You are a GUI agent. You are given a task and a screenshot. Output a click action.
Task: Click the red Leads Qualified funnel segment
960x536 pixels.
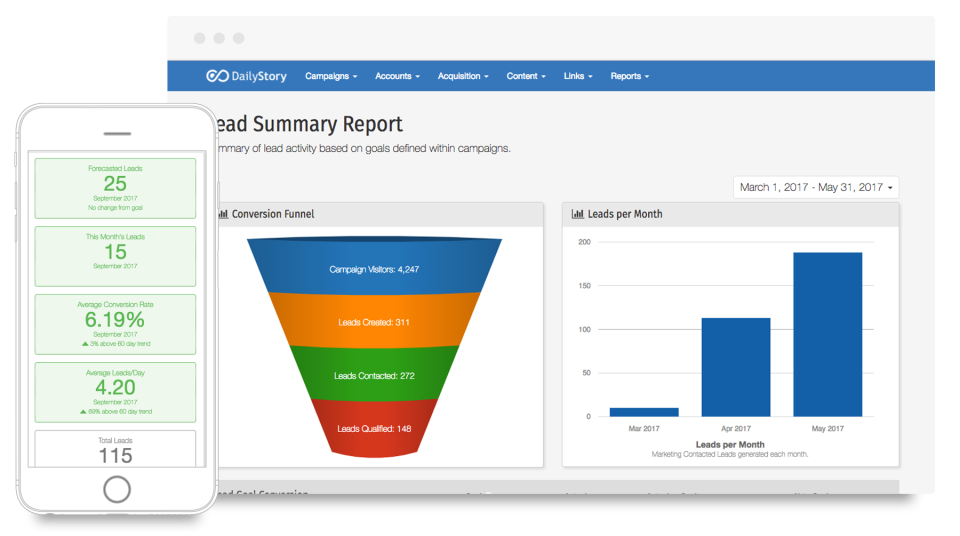[375, 428]
